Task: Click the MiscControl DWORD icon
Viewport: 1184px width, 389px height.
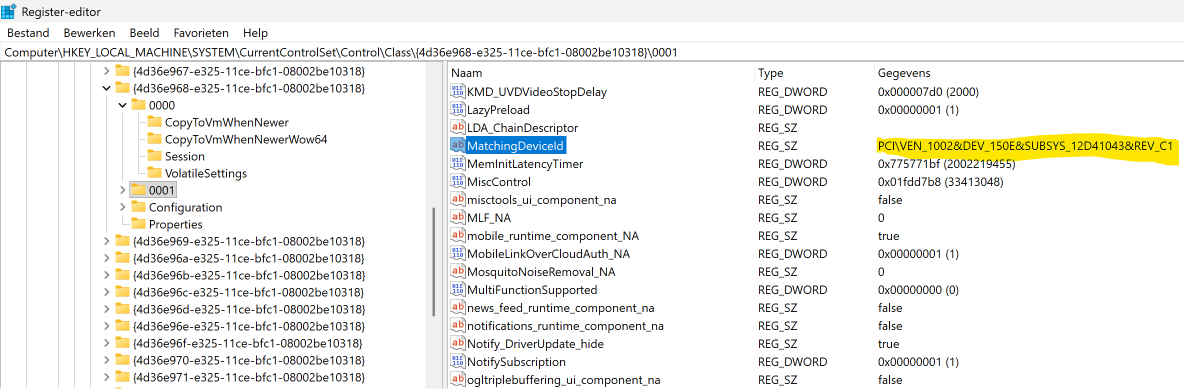Action: point(458,181)
